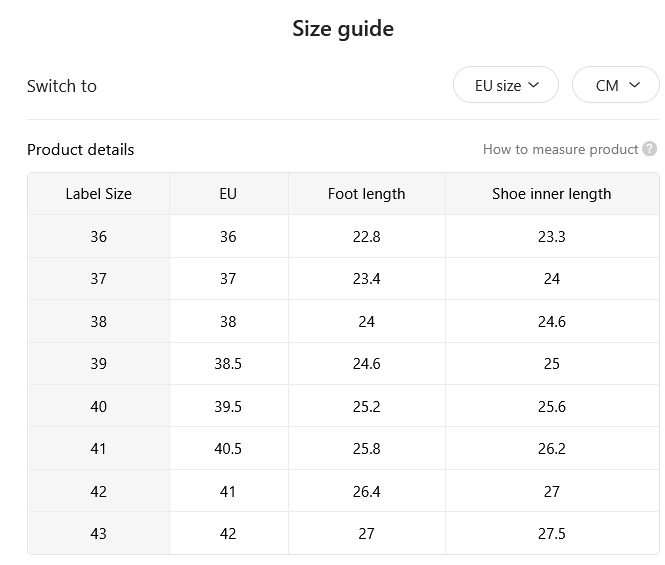Click the Foot length column header
The width and height of the screenshot is (665, 565).
(x=366, y=194)
